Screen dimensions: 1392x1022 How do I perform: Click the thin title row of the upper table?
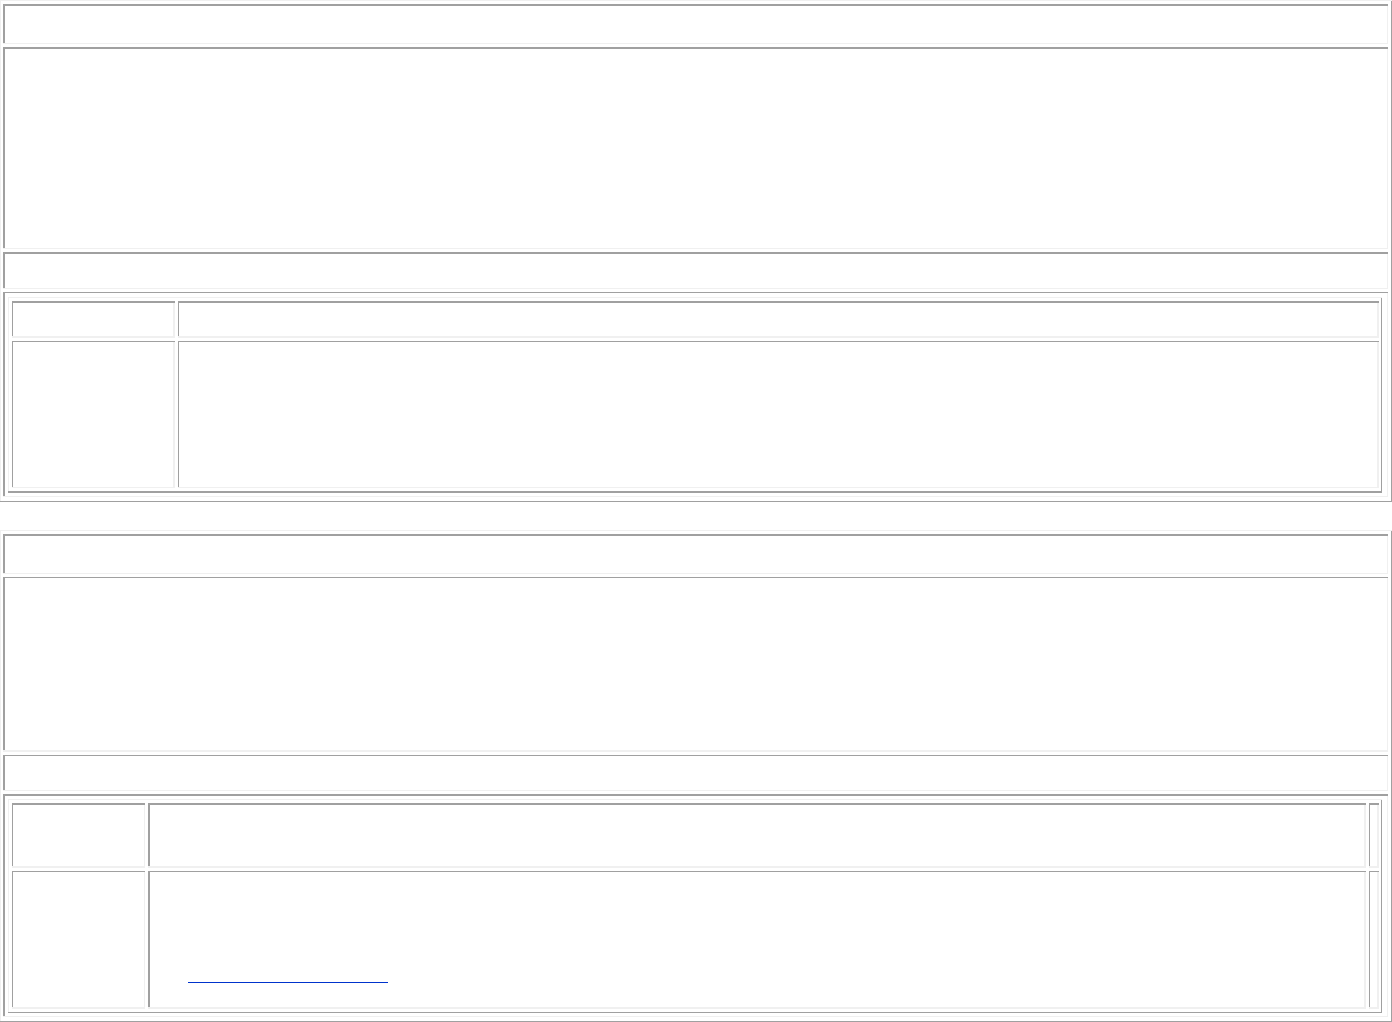point(695,25)
